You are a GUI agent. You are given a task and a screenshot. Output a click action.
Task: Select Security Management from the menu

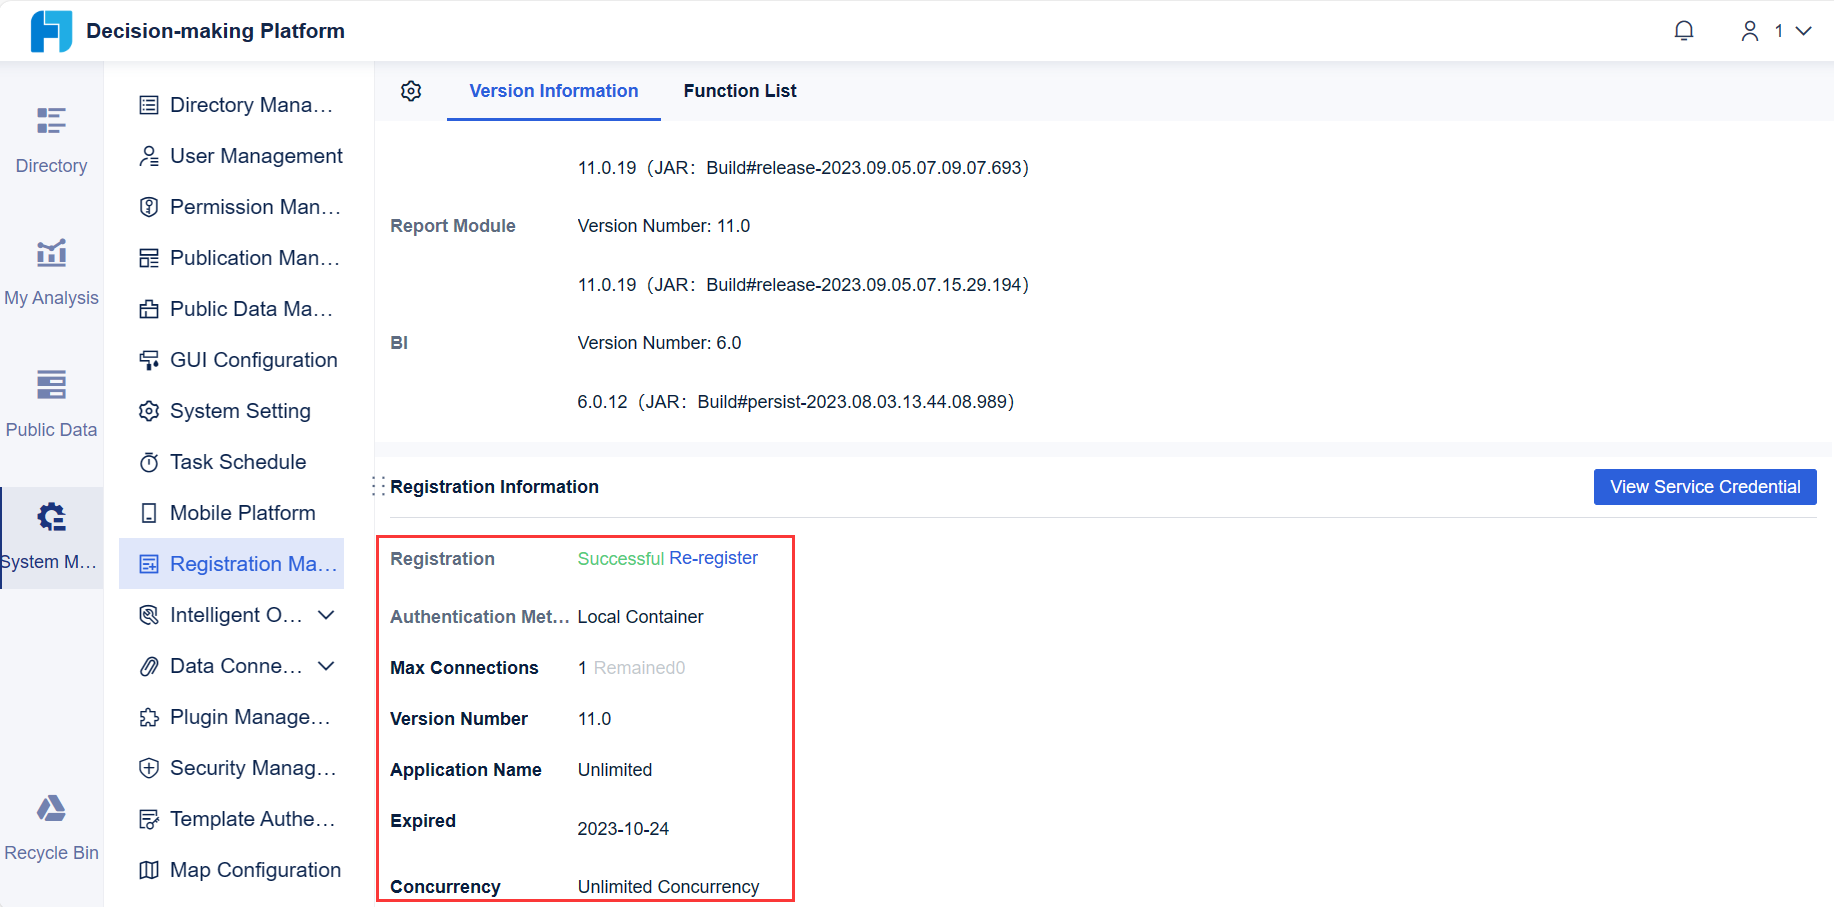coord(253,767)
